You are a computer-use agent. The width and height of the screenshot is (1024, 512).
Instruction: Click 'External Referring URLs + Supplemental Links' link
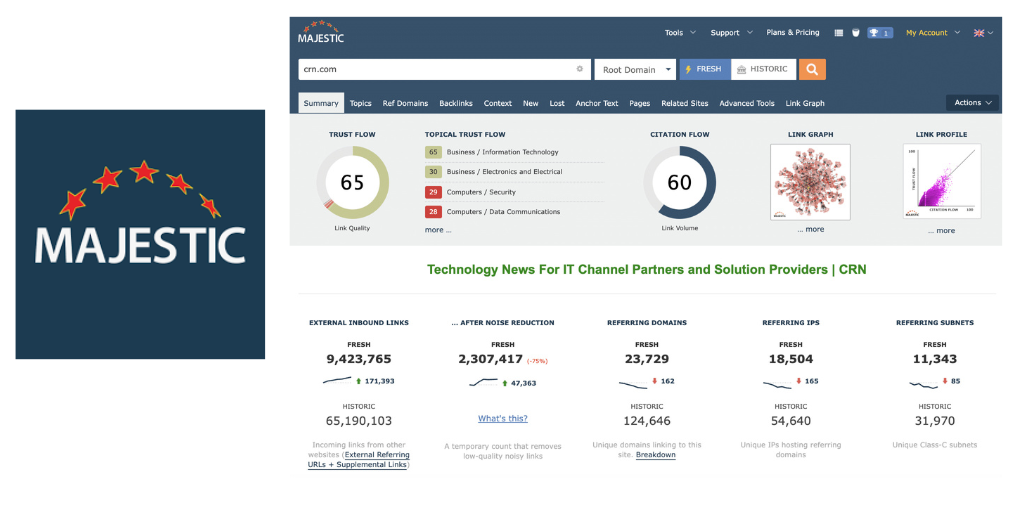[359, 460]
